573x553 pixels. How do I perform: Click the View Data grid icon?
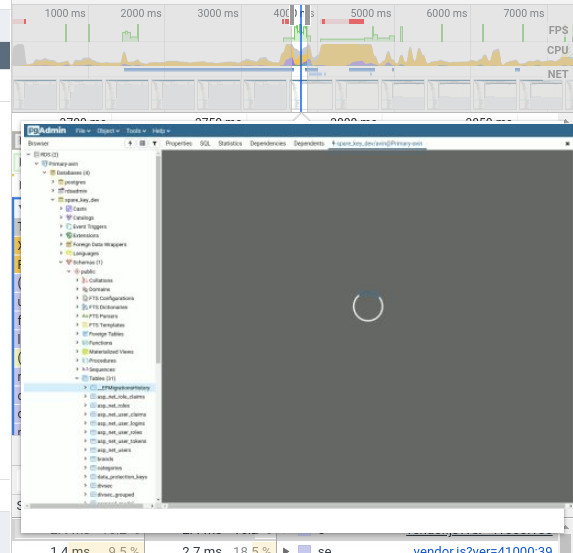pyautogui.click(x=143, y=143)
